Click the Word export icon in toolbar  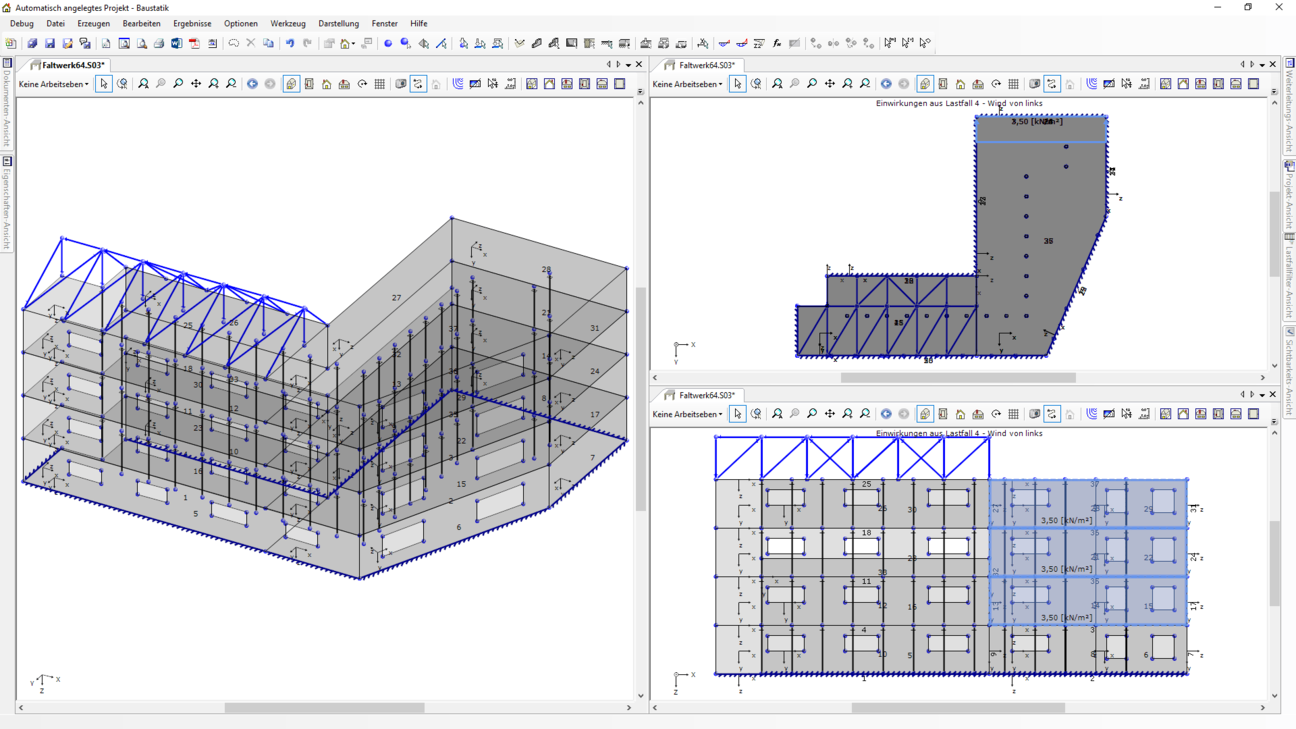[177, 44]
